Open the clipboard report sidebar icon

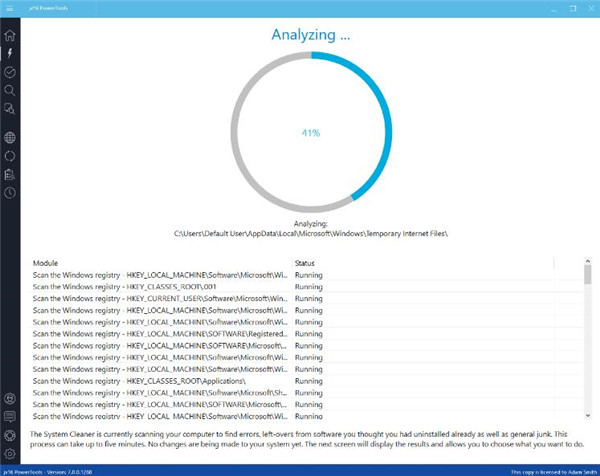[x=10, y=174]
